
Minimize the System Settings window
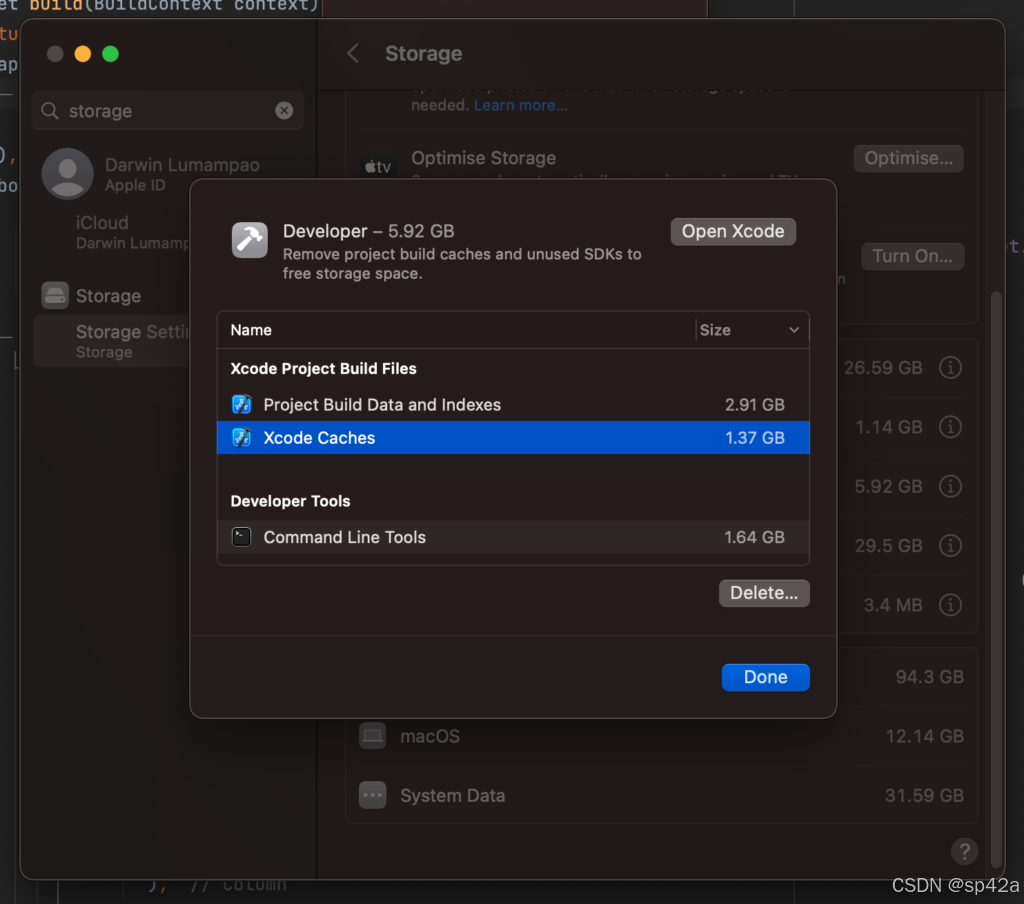point(82,54)
